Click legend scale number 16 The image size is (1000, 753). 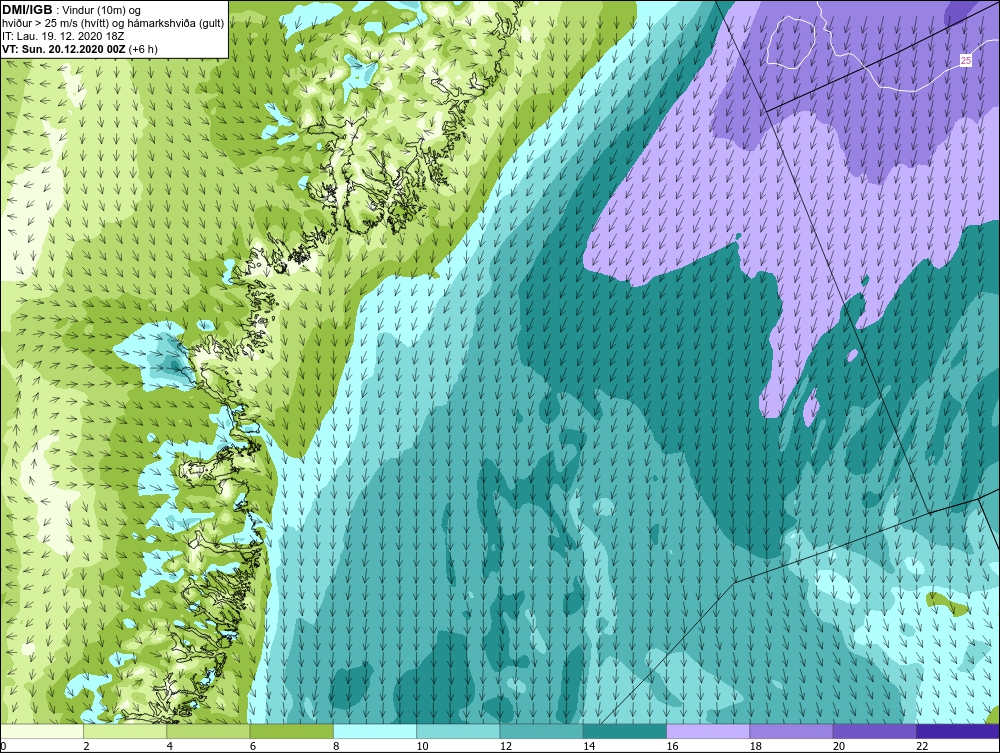[x=672, y=747]
